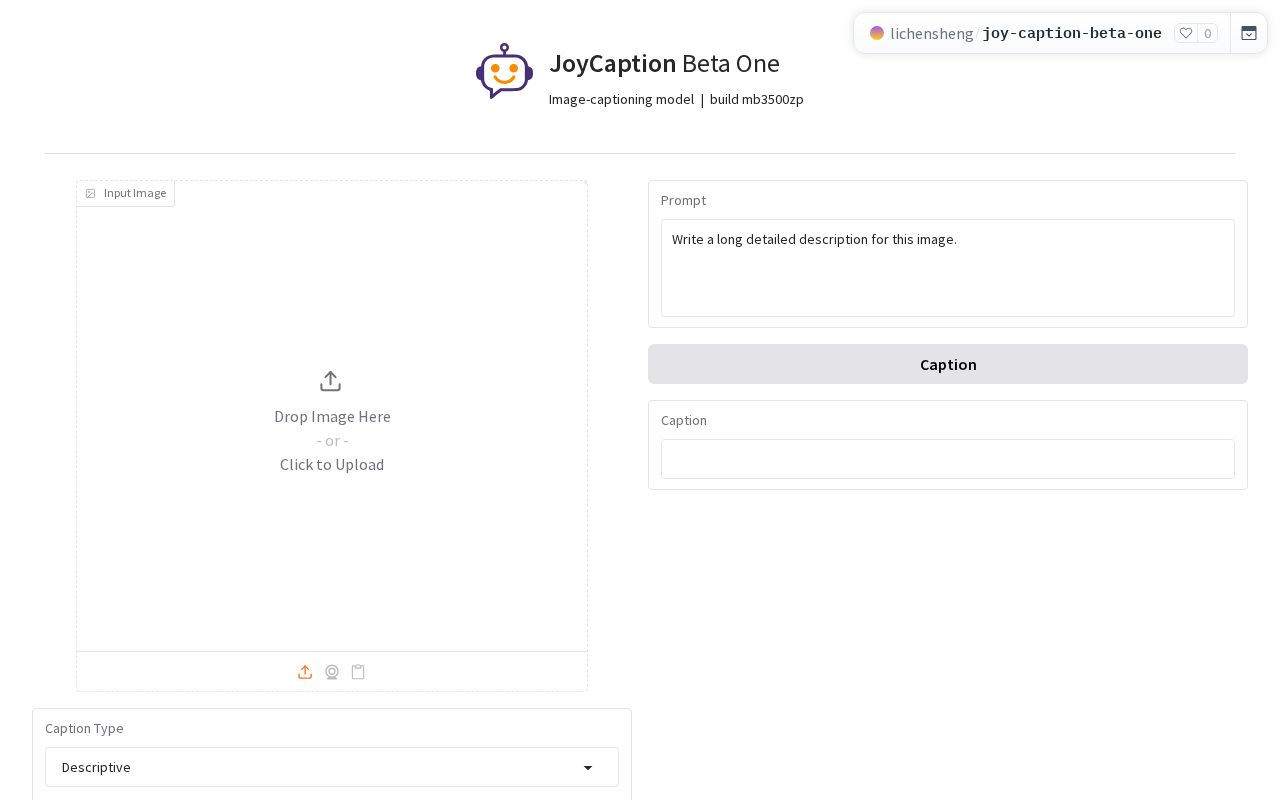Click the lichensheng avatar icon
1280x800 pixels.
[877, 33]
